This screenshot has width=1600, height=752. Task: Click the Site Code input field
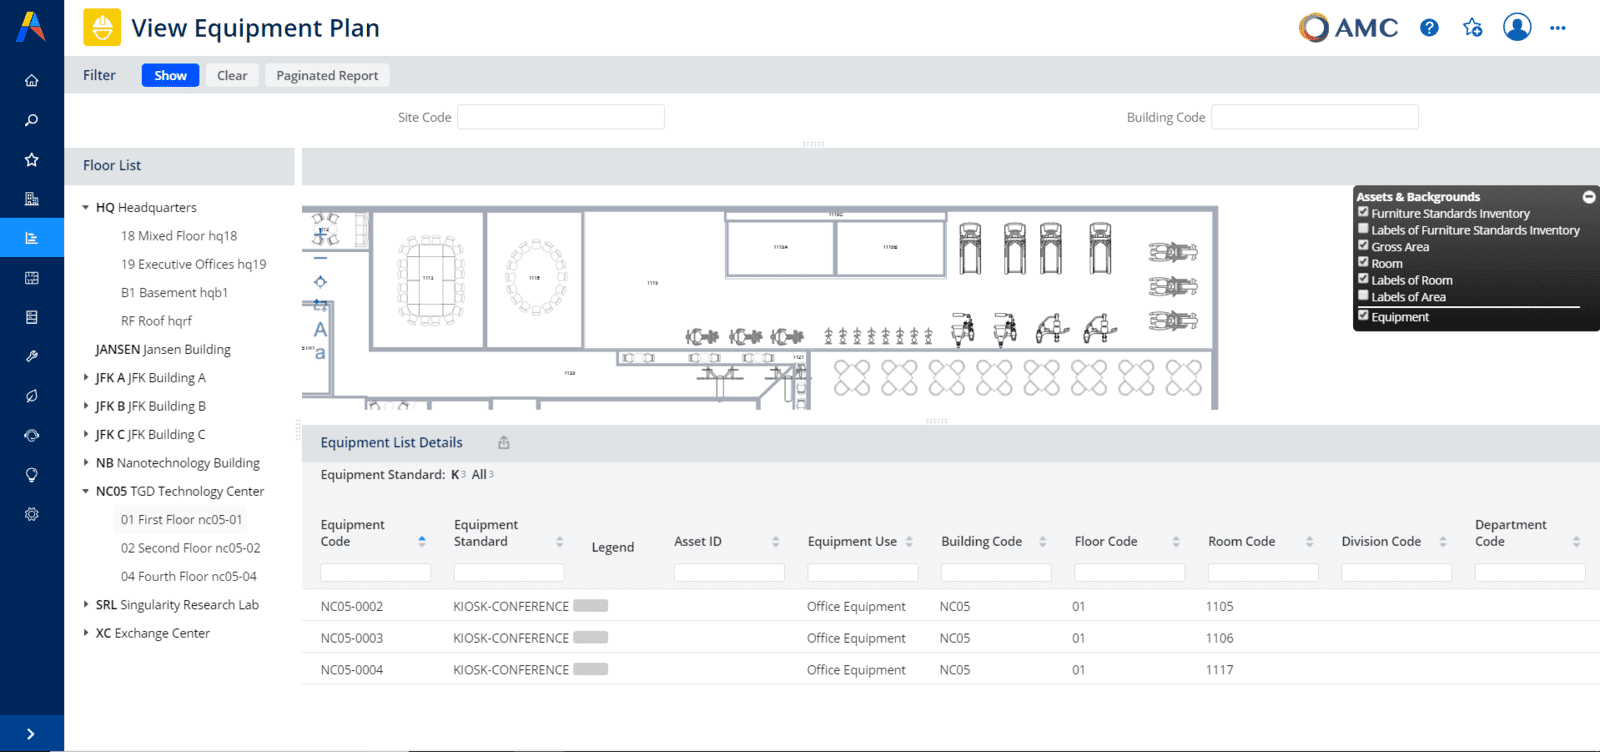560,117
